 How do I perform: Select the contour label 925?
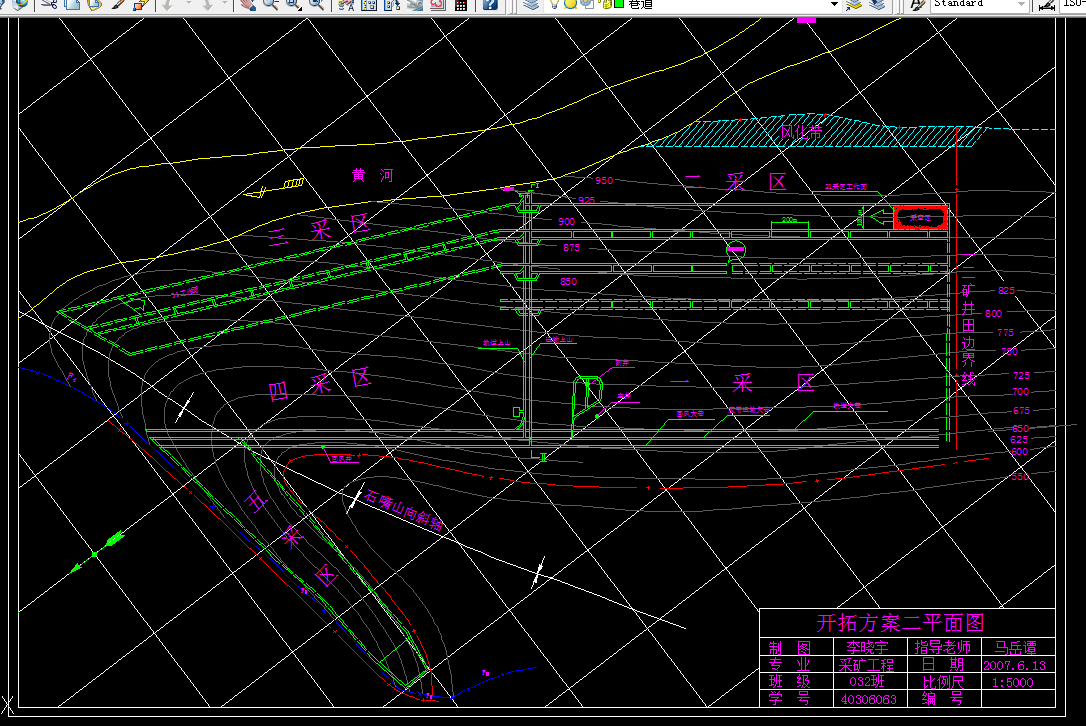(587, 200)
